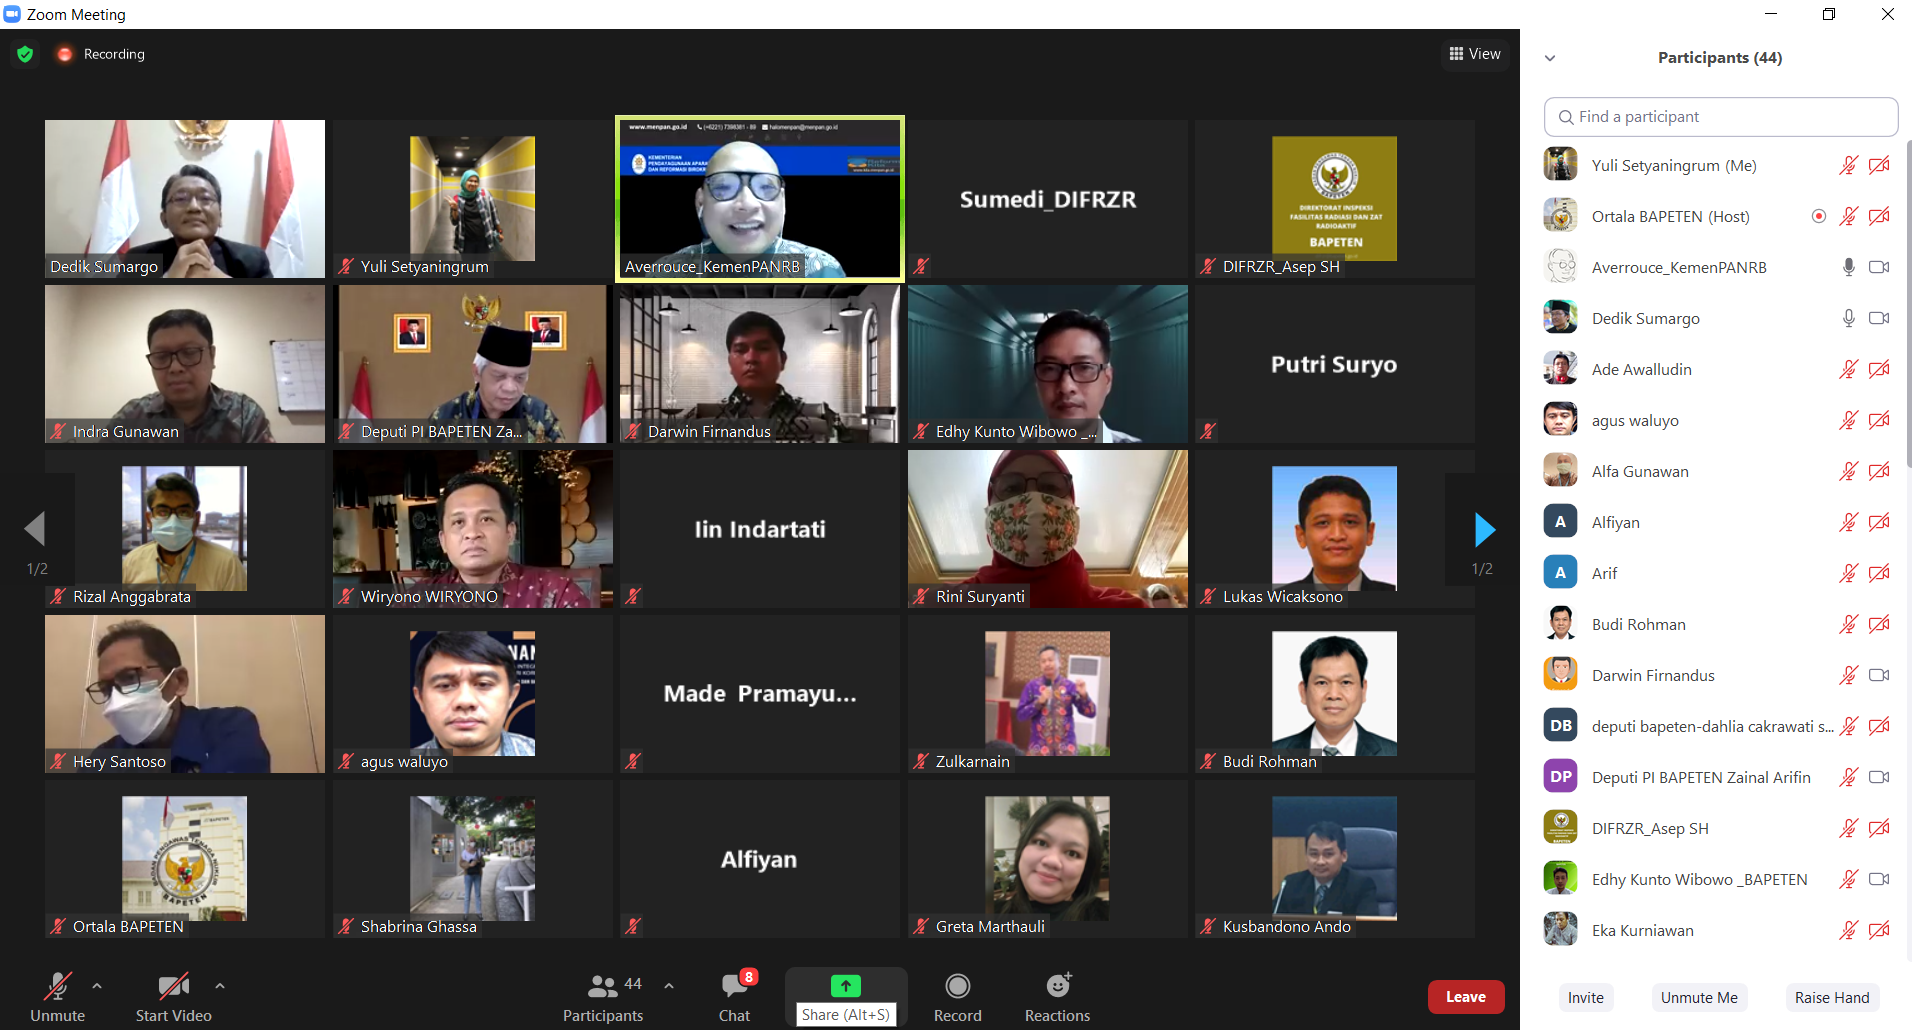Click Deputi PI BAPETEN Zainal Arifin's camera icon
1912x1030 pixels.
point(1879,777)
